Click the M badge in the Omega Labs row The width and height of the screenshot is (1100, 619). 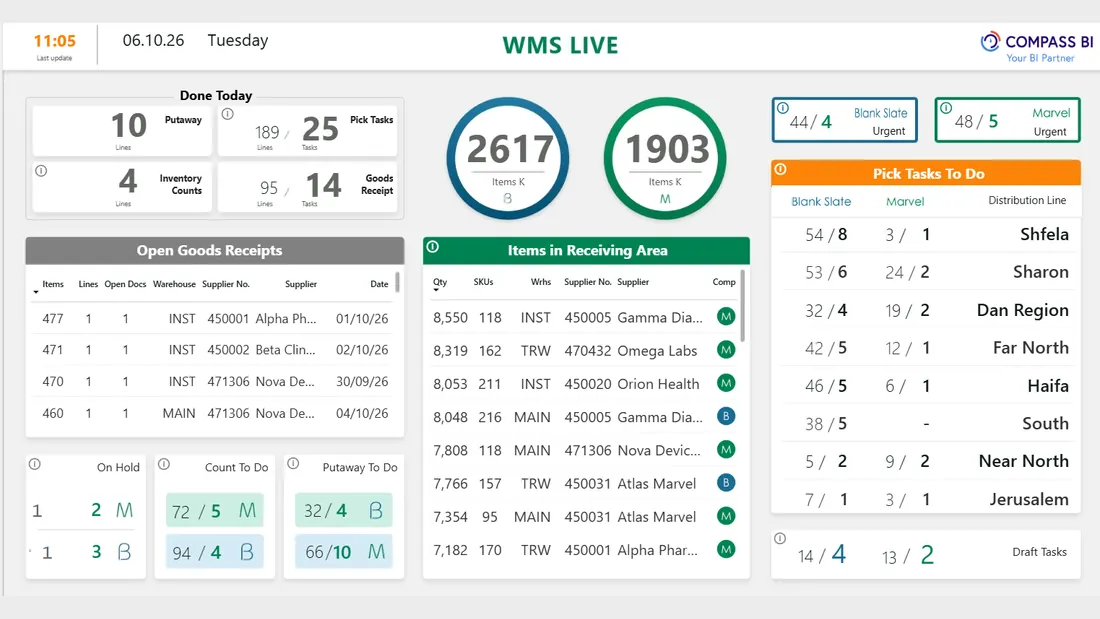click(726, 350)
